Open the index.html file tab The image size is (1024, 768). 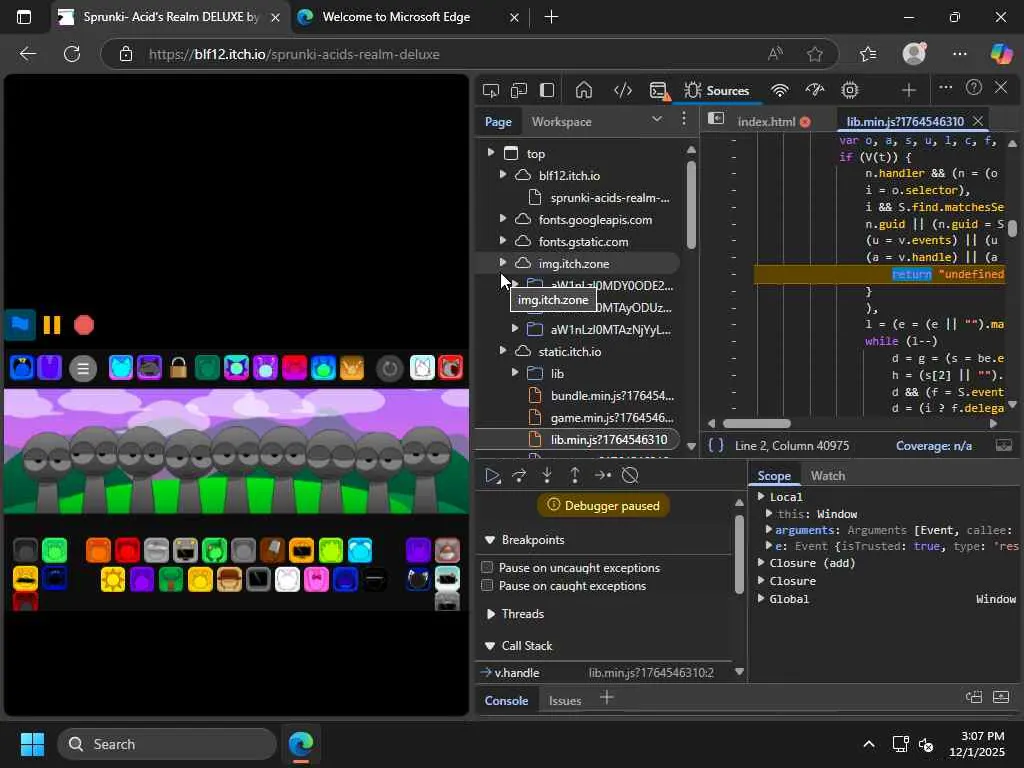(x=766, y=122)
